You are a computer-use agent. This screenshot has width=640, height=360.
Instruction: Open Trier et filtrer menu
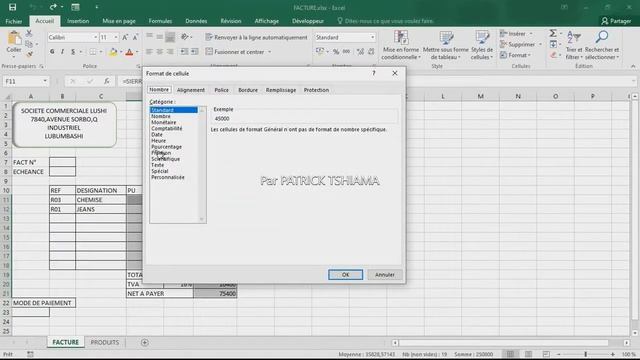tap(574, 45)
